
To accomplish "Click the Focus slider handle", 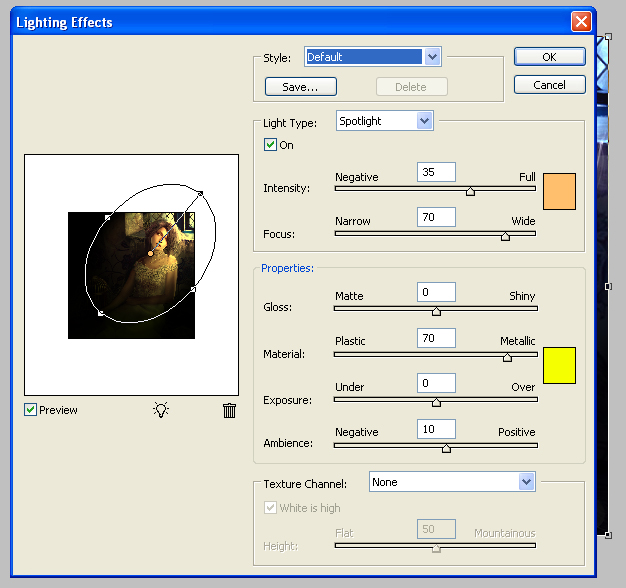I will coord(505,237).
